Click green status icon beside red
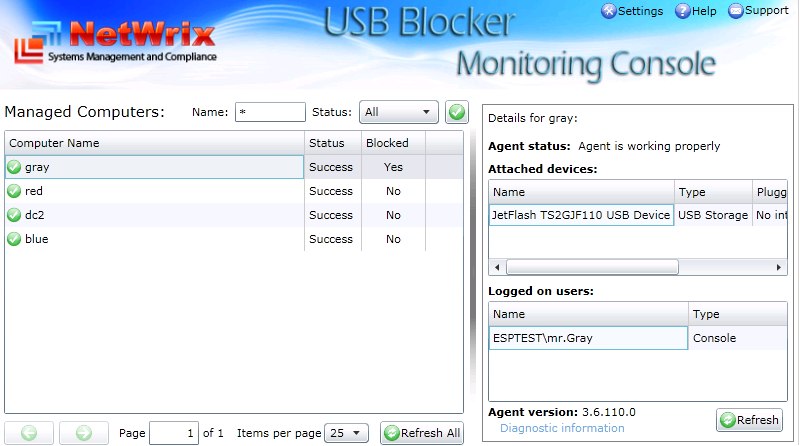Viewport: 800px width, 446px height. point(14,191)
